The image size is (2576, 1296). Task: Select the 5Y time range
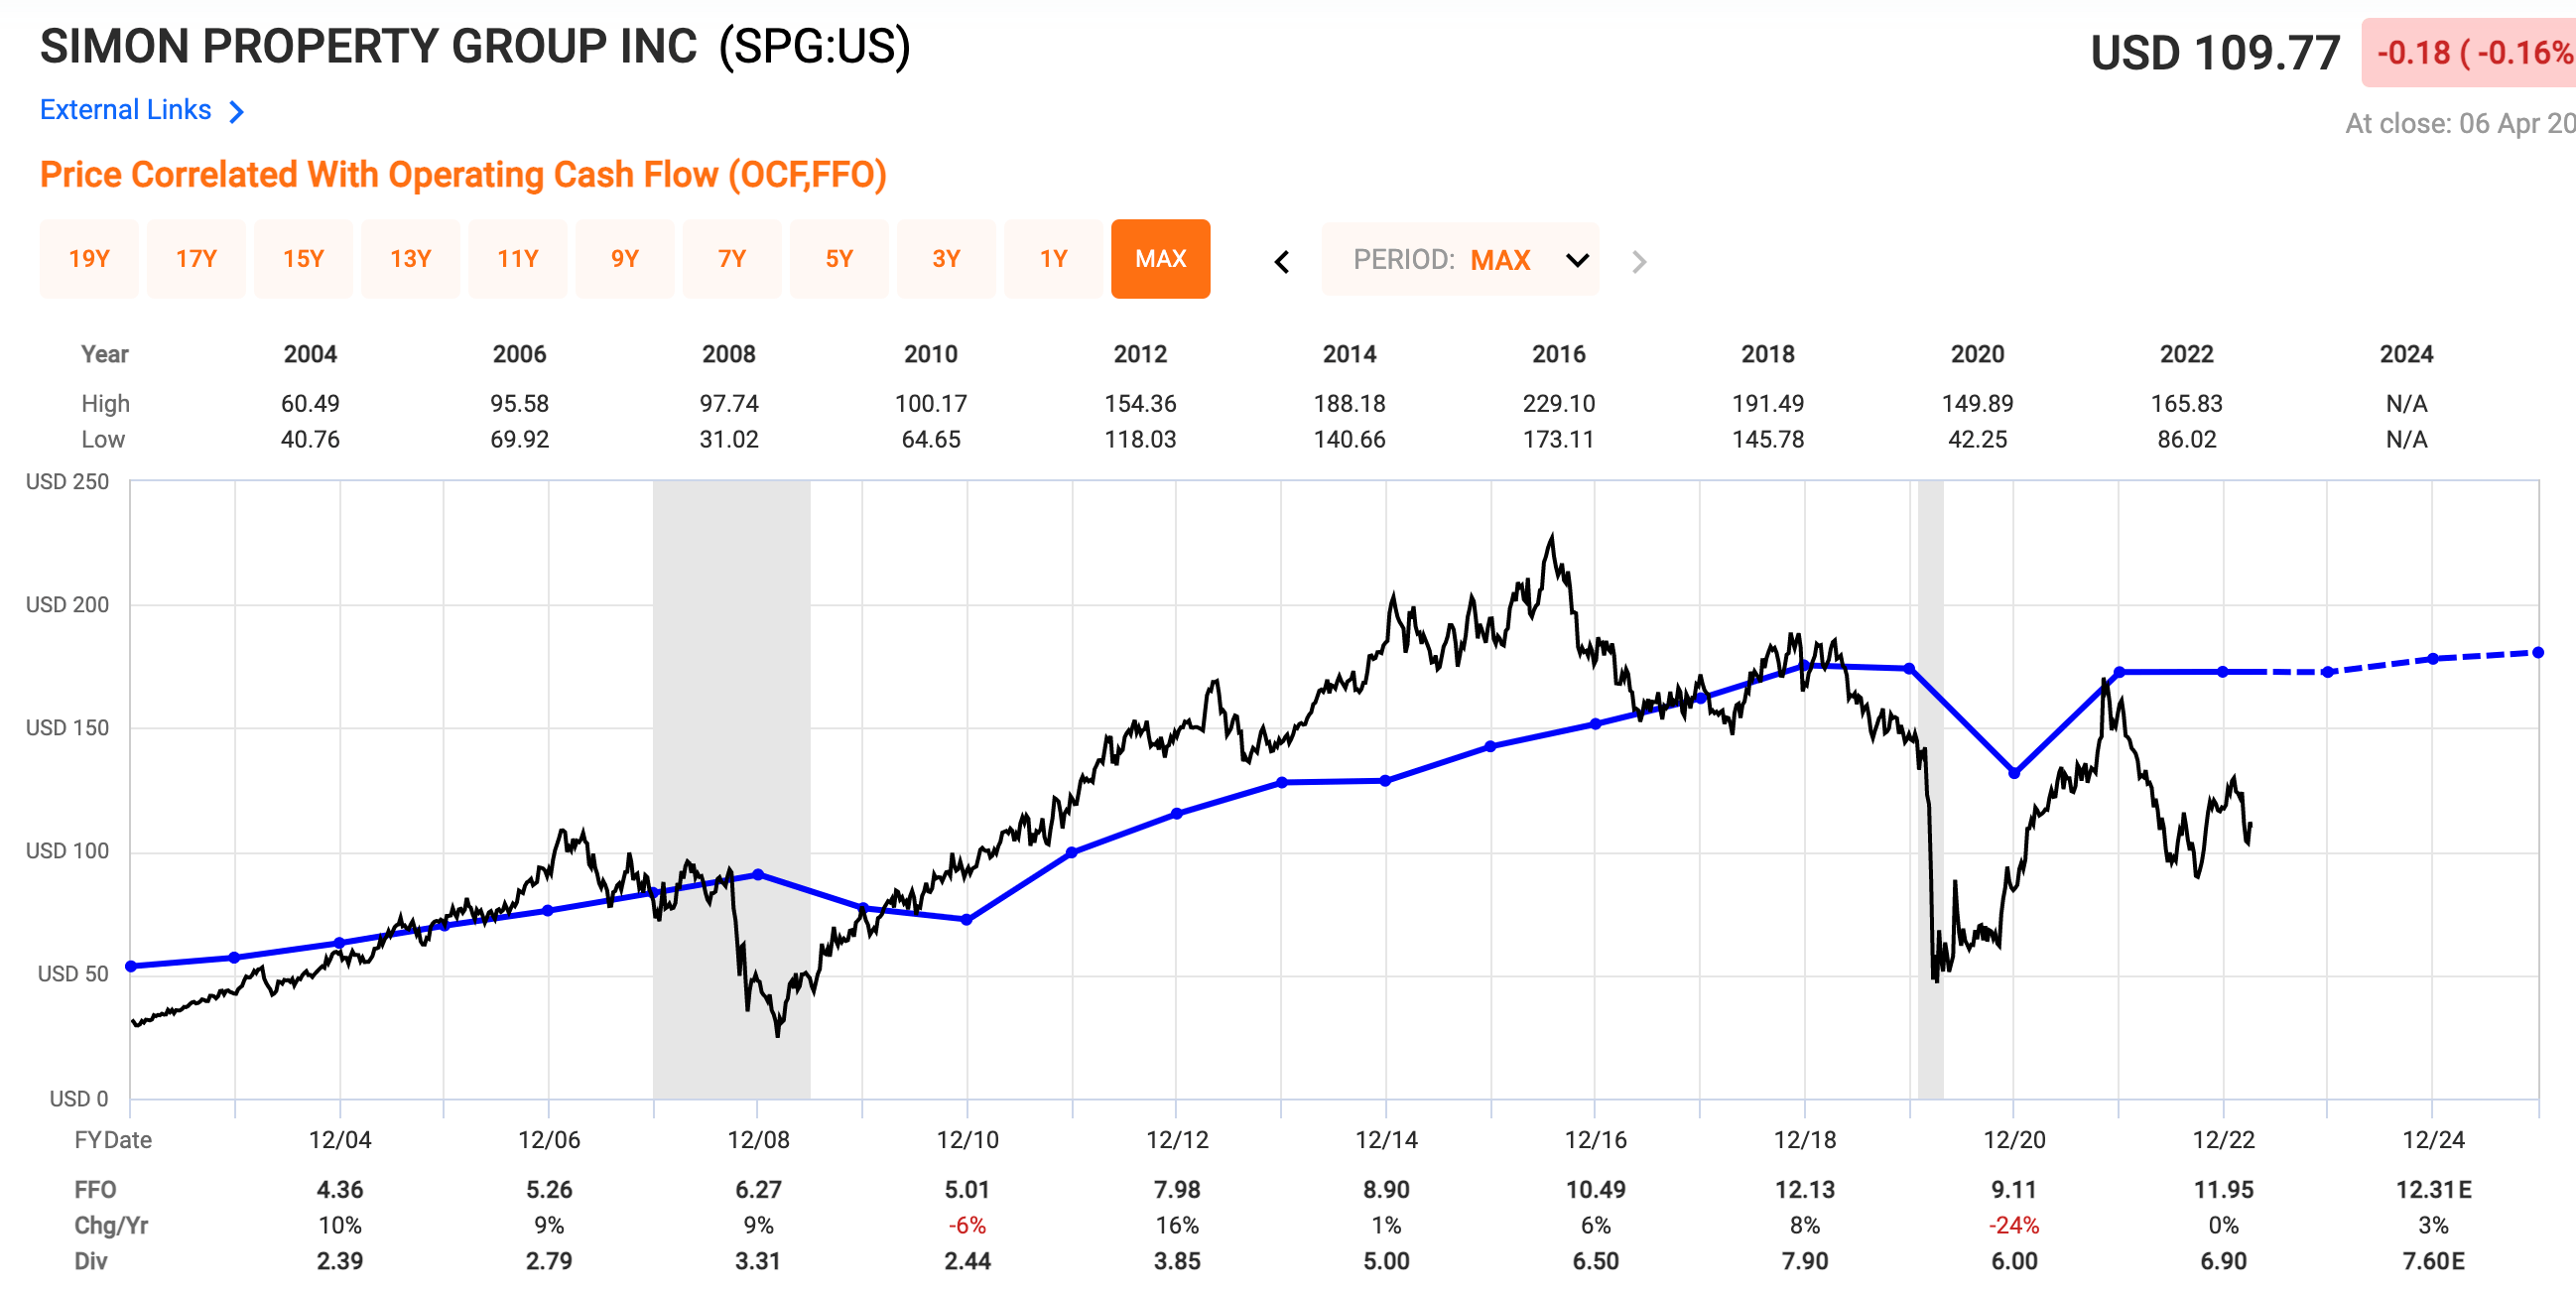point(839,259)
